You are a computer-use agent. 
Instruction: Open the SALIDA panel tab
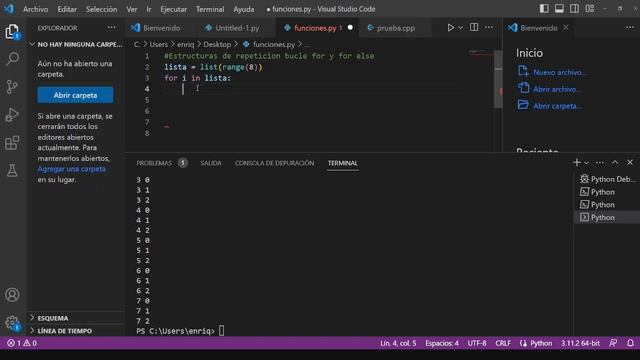pyautogui.click(x=211, y=163)
